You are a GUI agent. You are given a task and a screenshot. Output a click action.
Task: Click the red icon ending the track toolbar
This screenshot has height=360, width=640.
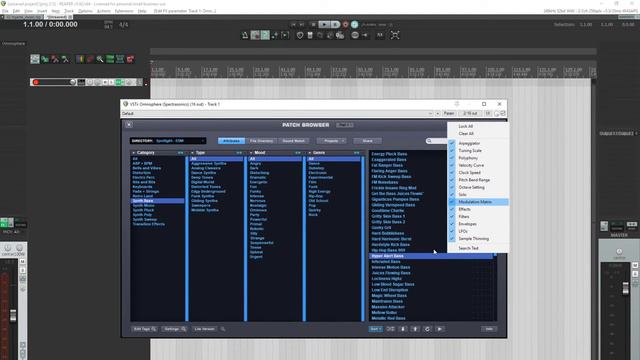130,60
